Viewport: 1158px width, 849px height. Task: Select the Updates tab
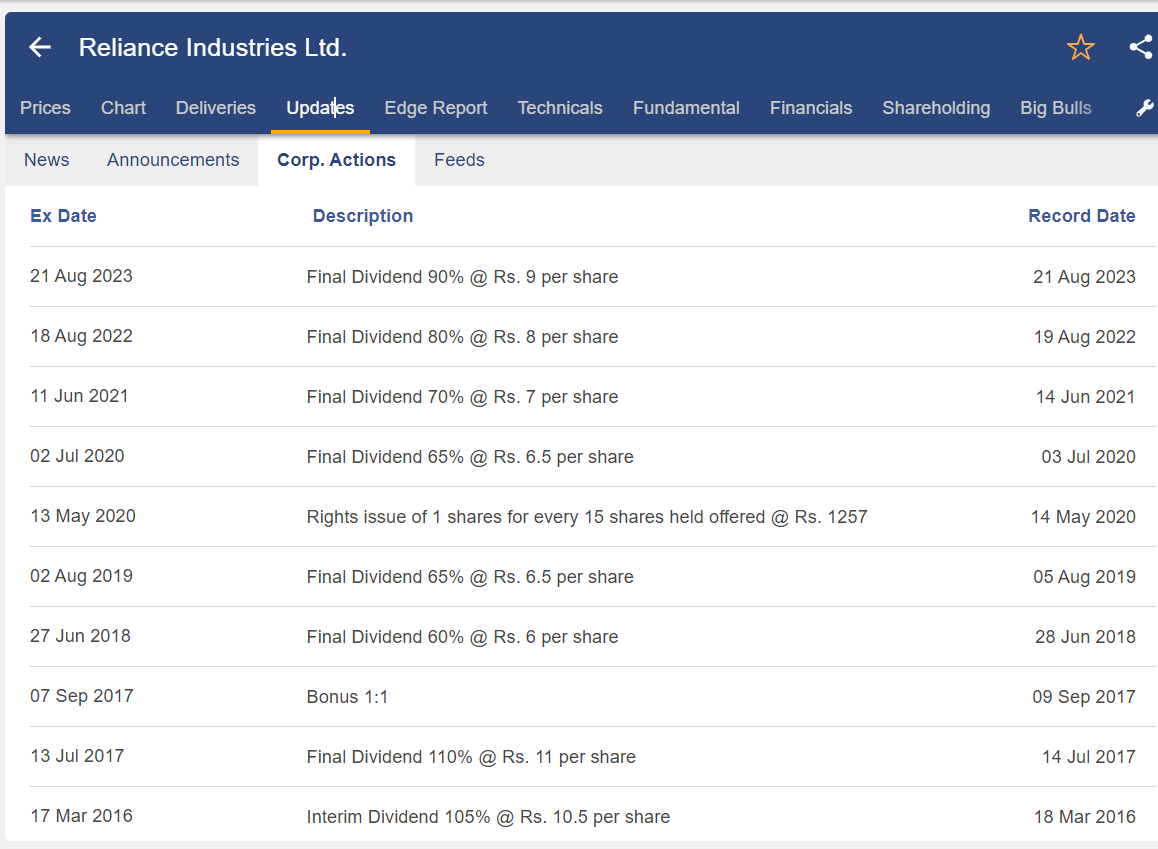(321, 108)
